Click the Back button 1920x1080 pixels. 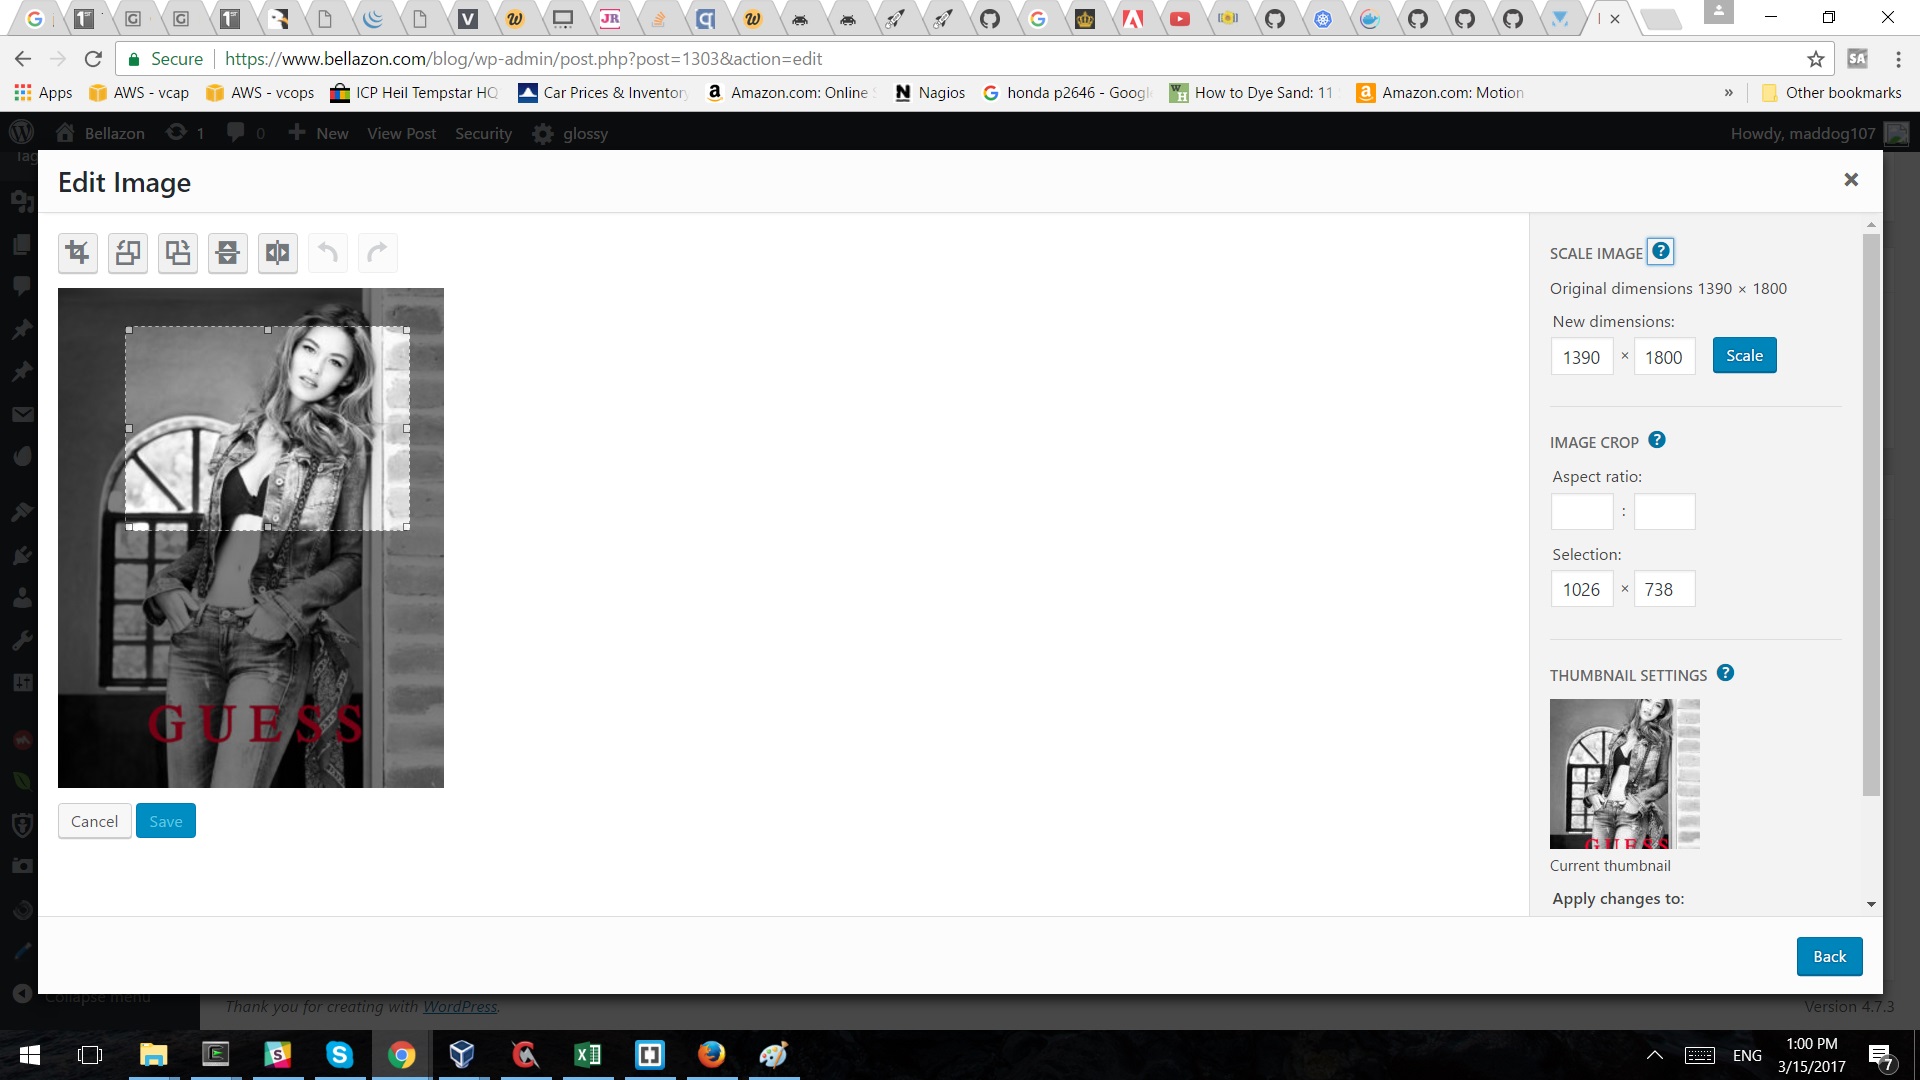click(1829, 956)
